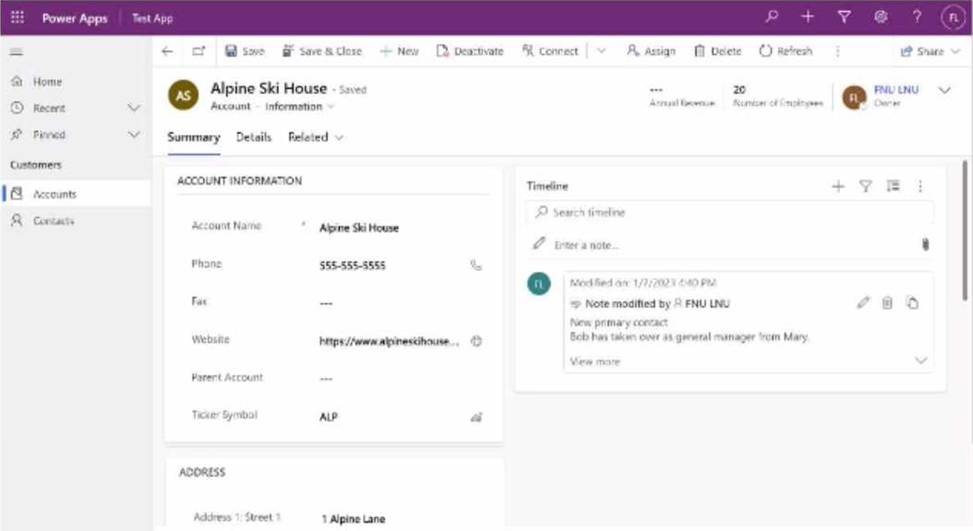Edit the note with pencil icon
This screenshot has height=531, width=973.
[863, 303]
